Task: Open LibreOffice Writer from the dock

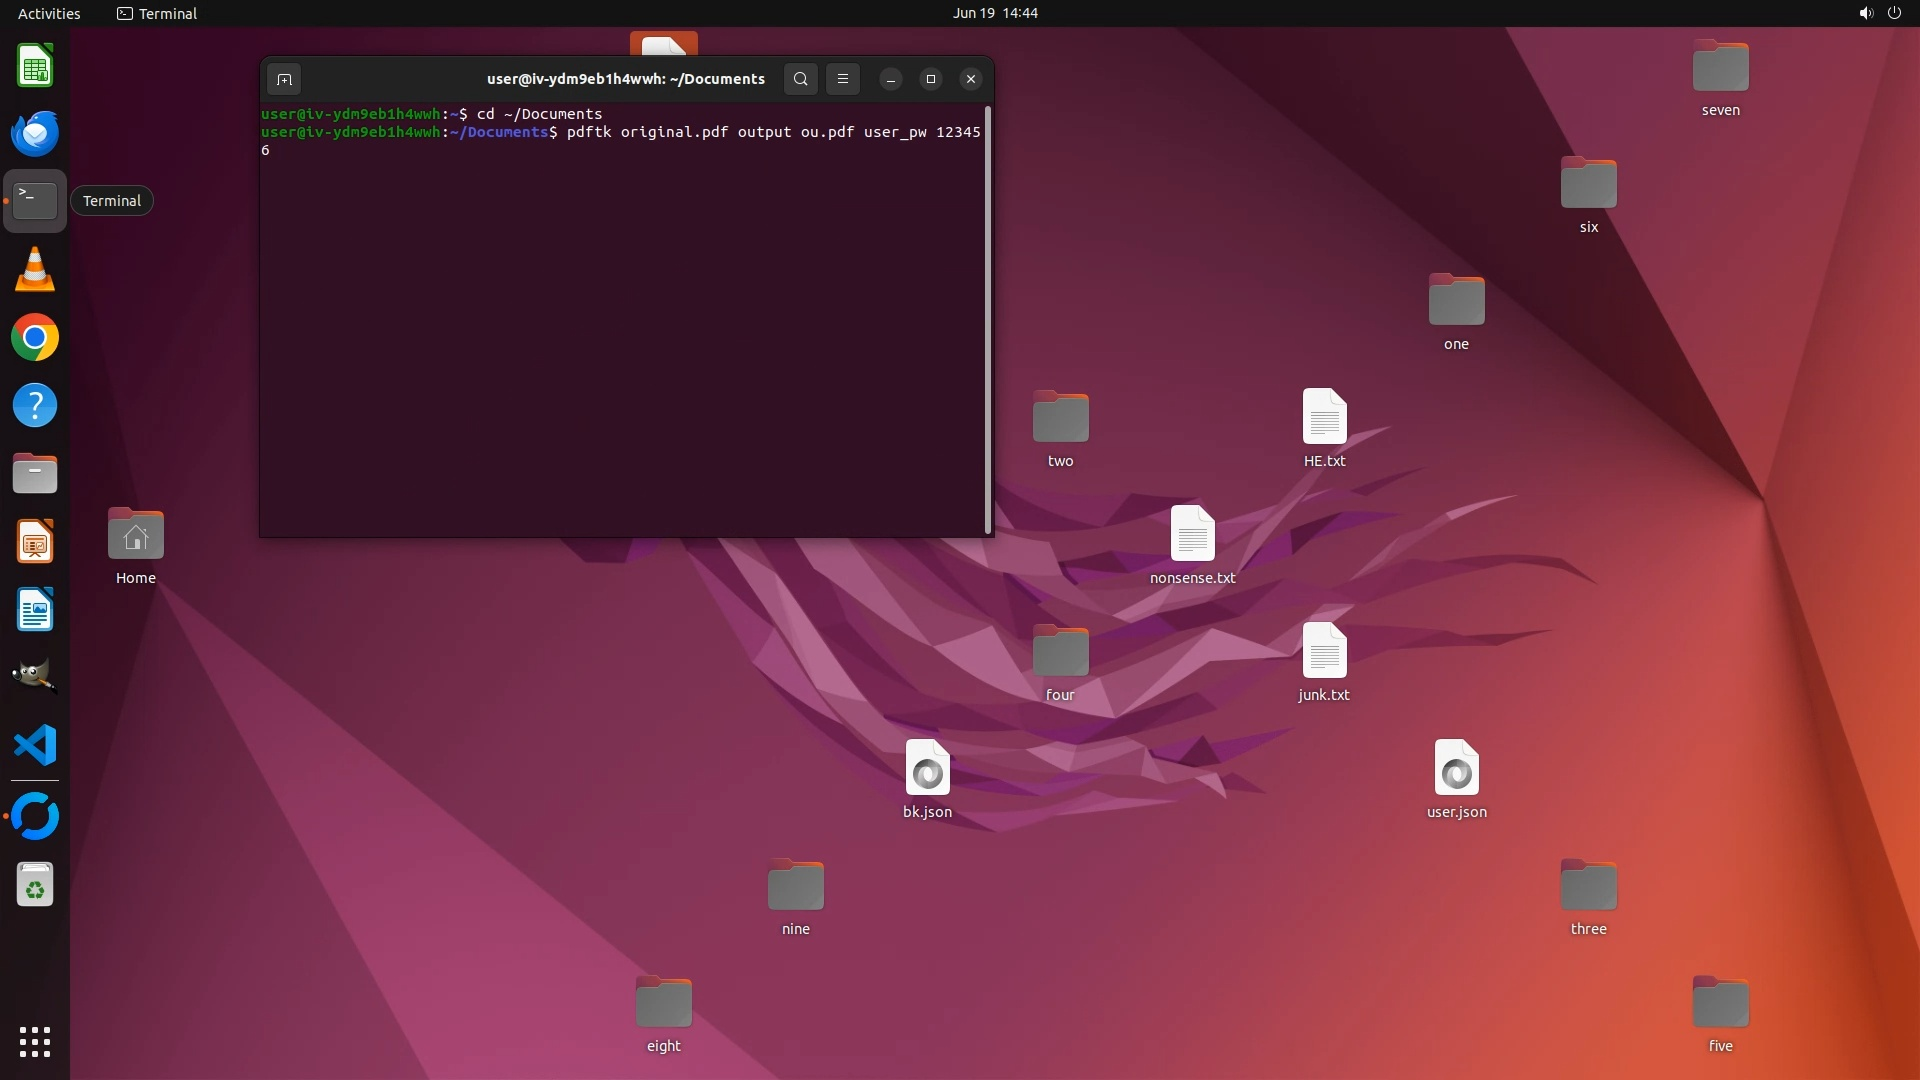Action: (35, 610)
